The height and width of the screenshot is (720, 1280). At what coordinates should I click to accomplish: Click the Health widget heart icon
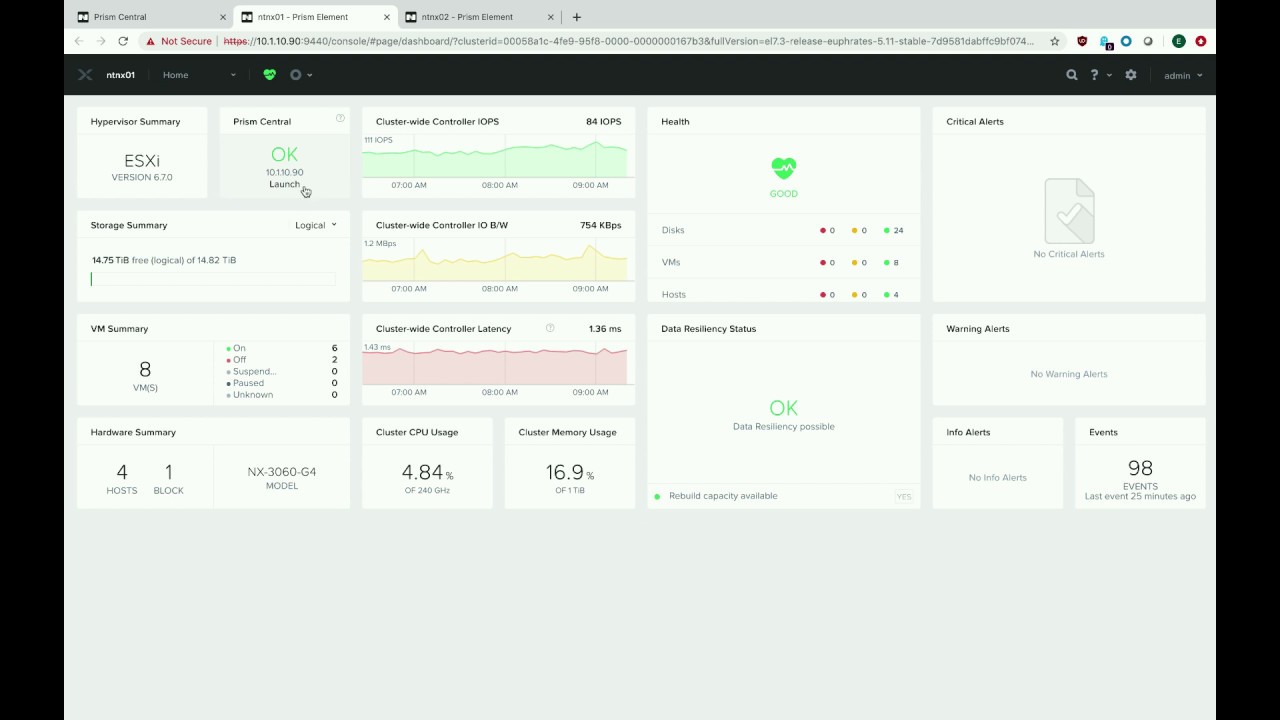784,168
